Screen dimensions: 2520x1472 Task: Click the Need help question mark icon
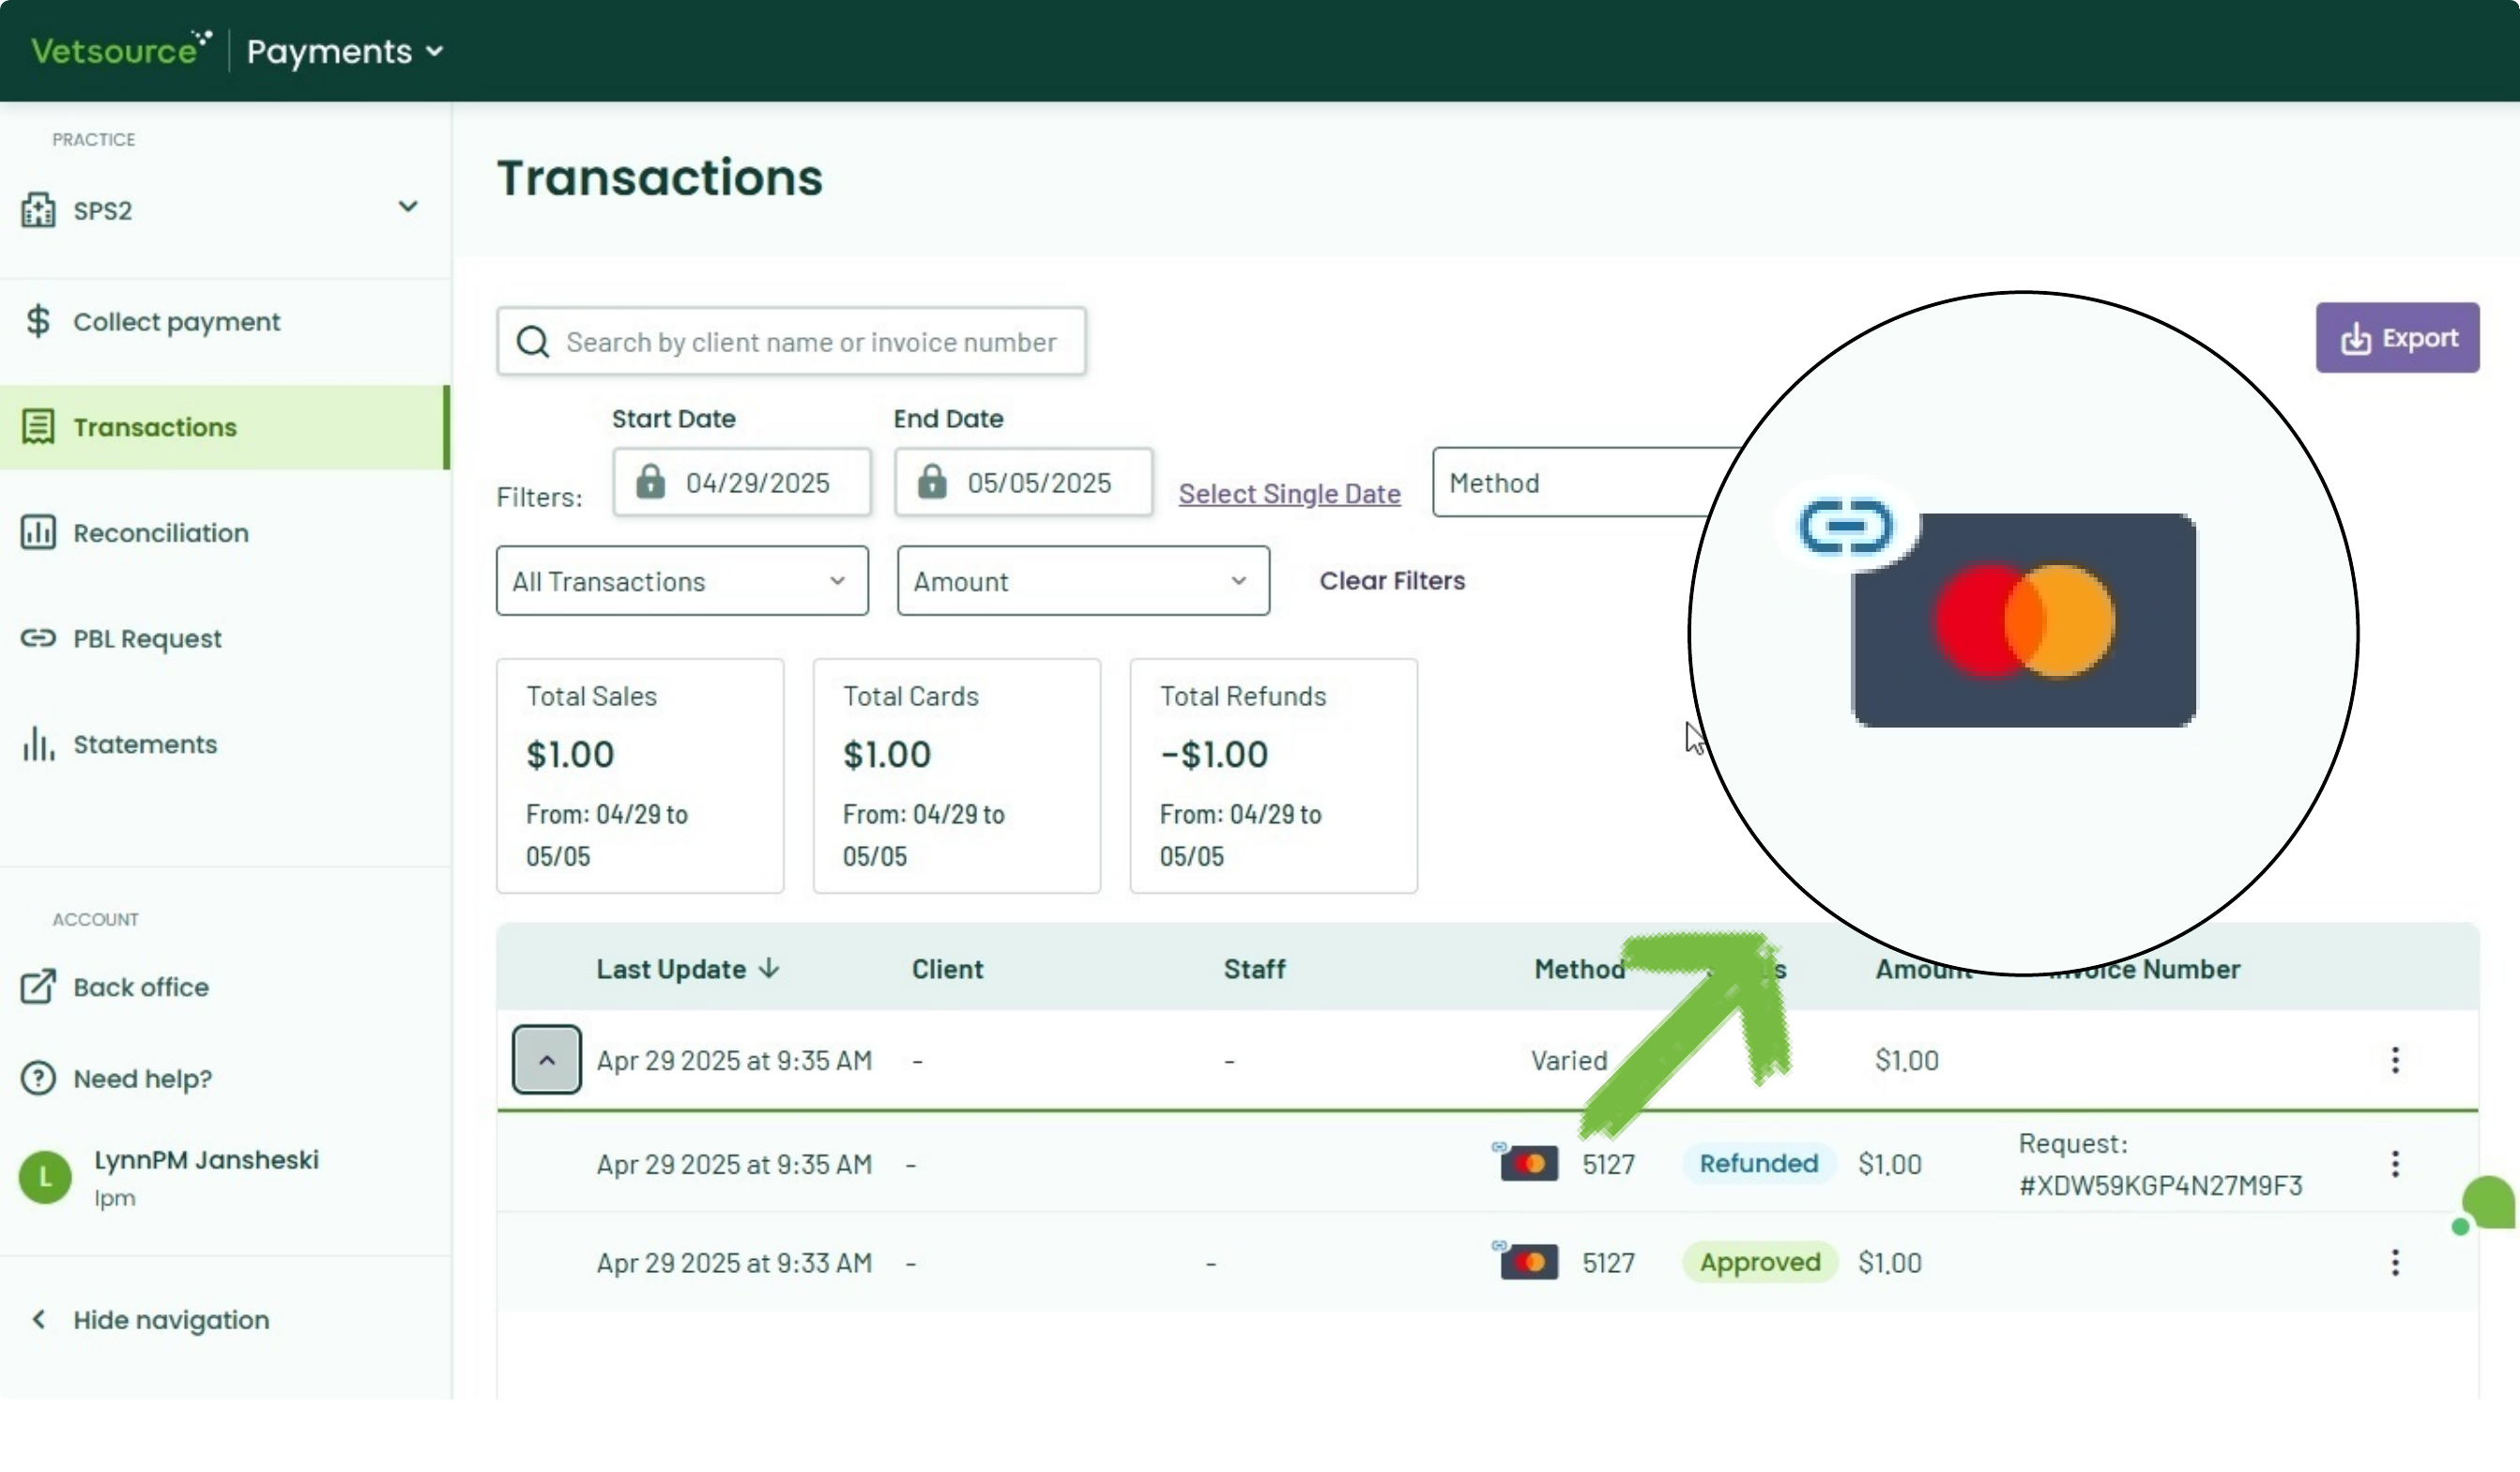point(38,1078)
